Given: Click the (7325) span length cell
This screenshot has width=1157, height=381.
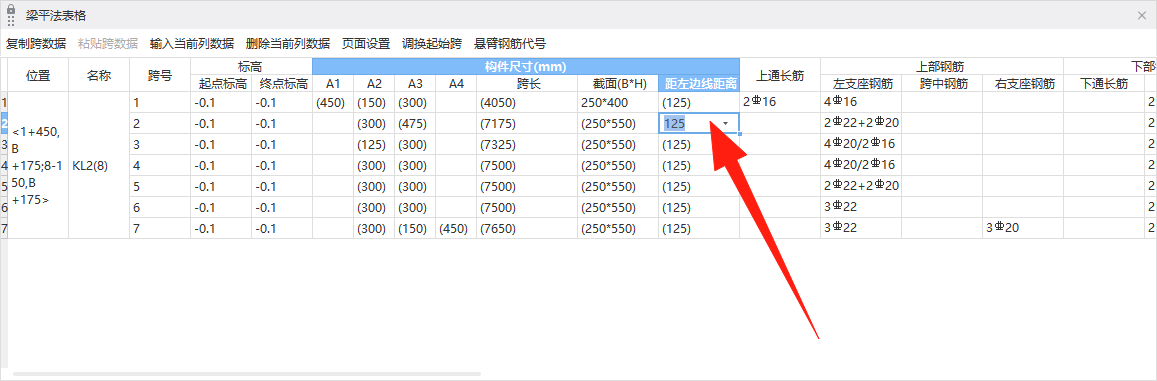Looking at the screenshot, I should pyautogui.click(x=527, y=145).
